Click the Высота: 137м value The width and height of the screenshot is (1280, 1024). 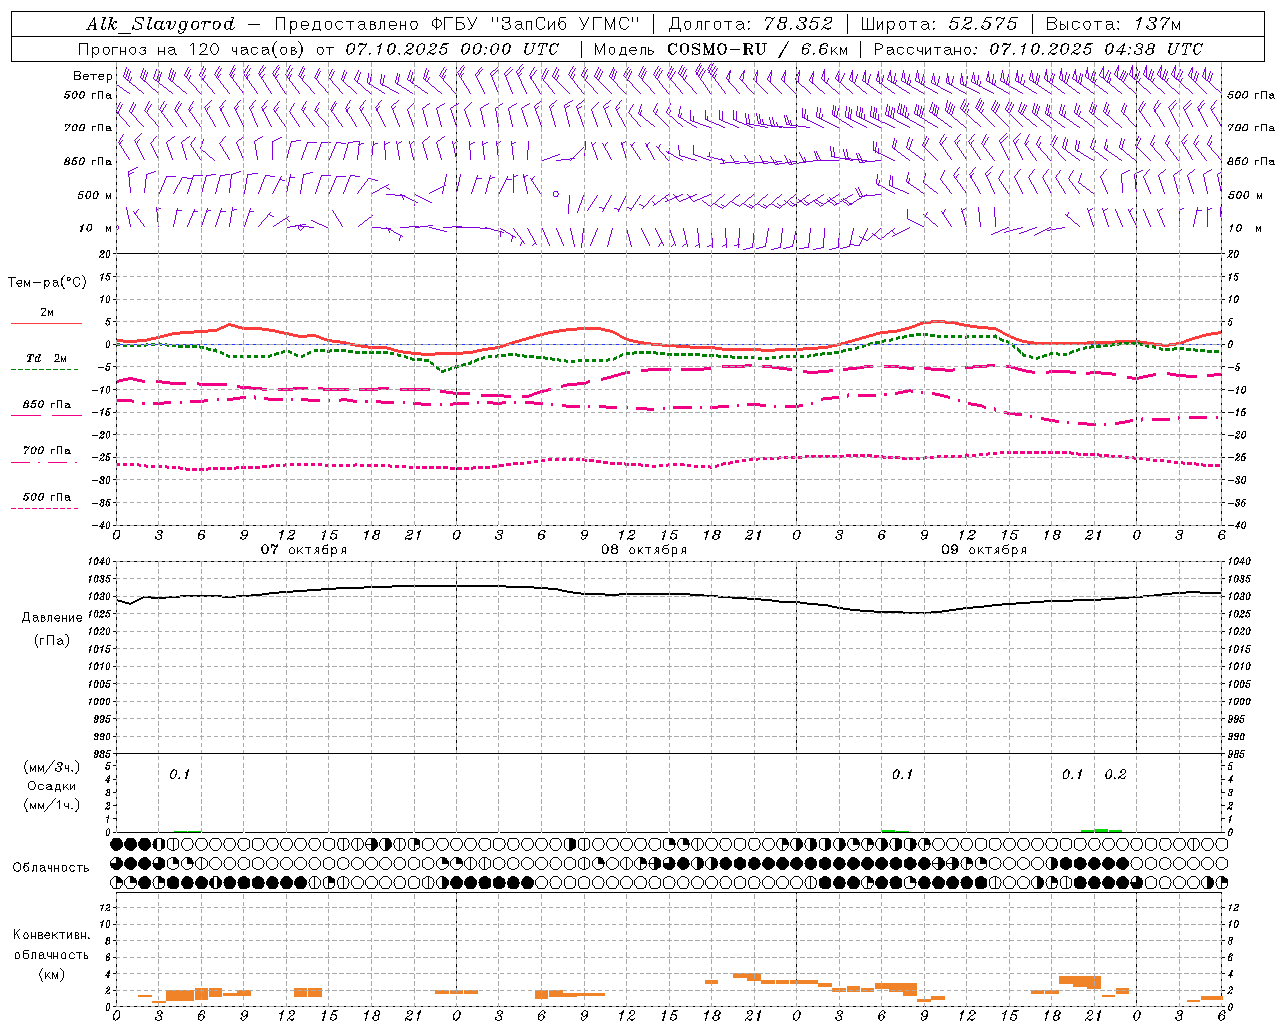[x=1113, y=24]
